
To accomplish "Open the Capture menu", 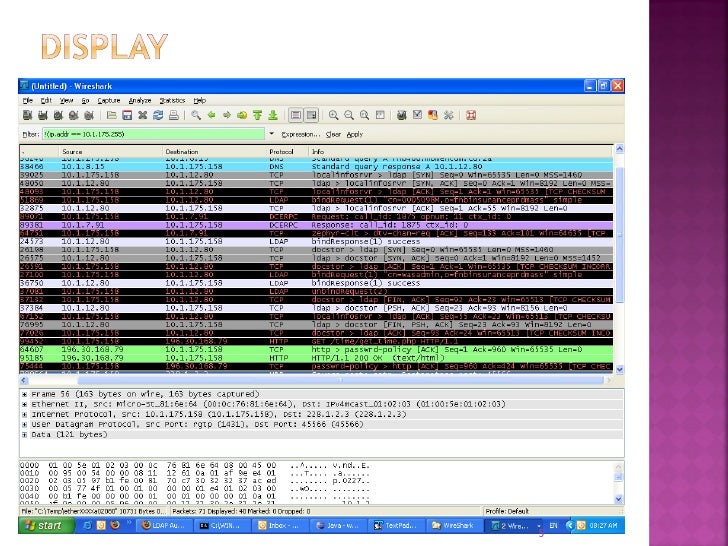I will [109, 100].
